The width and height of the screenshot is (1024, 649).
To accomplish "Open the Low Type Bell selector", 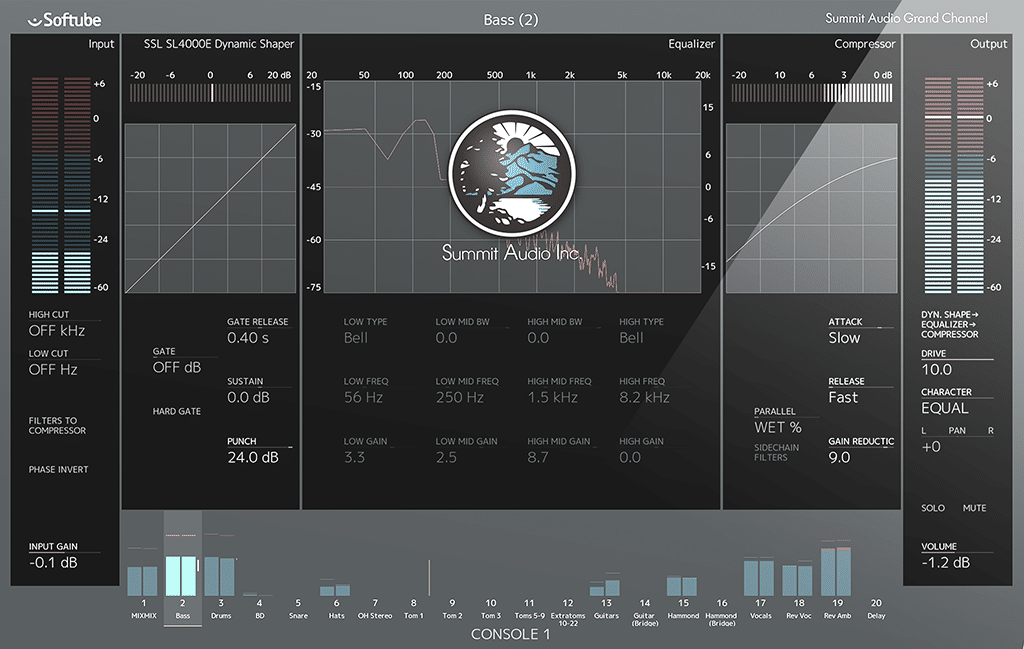I will tap(356, 338).
